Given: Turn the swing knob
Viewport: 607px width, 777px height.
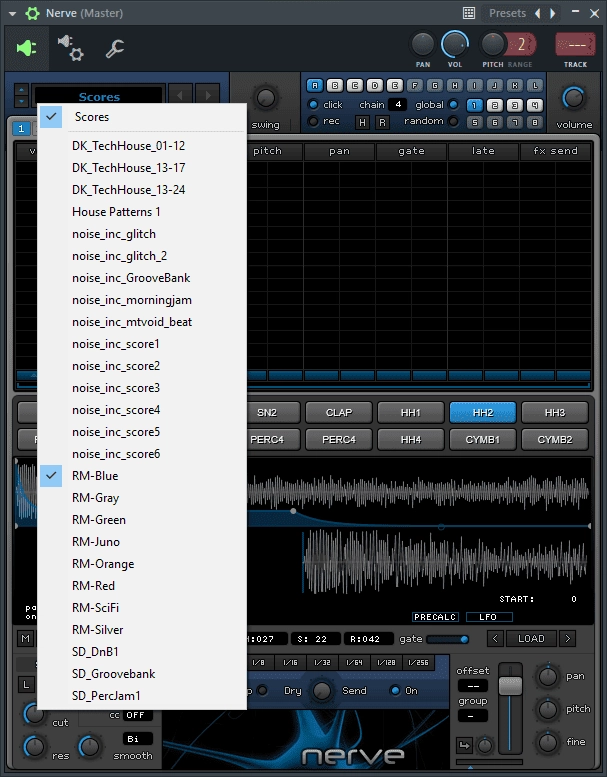Looking at the screenshot, I should tap(266, 98).
